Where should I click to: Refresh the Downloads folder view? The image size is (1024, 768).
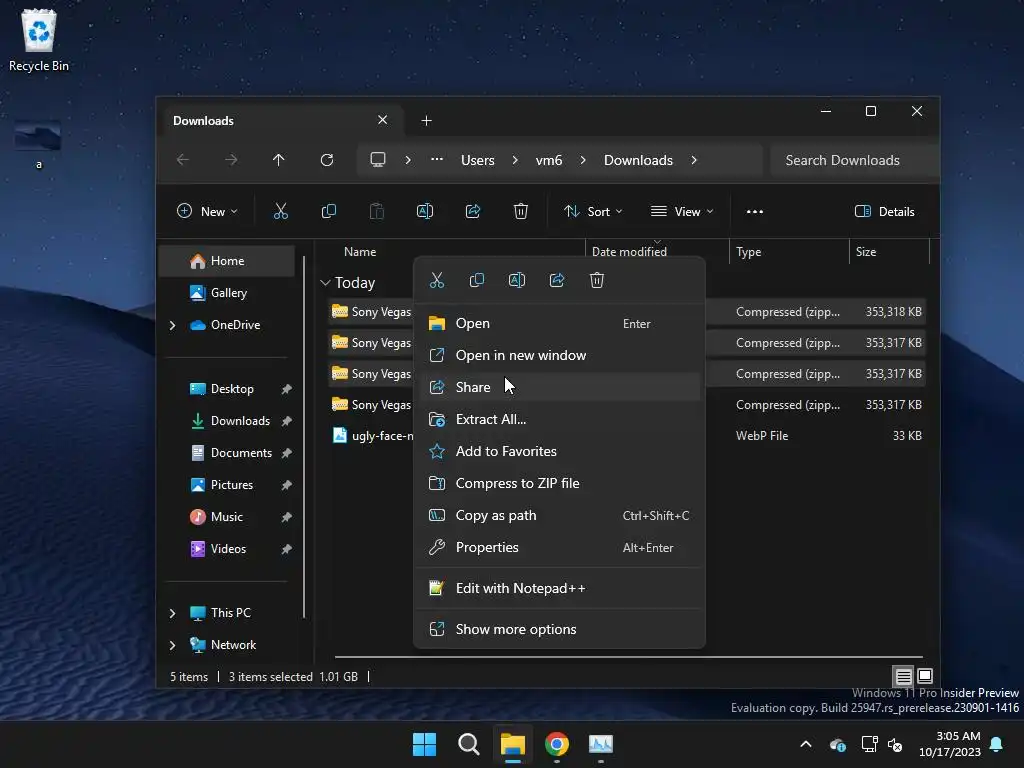pos(327,160)
